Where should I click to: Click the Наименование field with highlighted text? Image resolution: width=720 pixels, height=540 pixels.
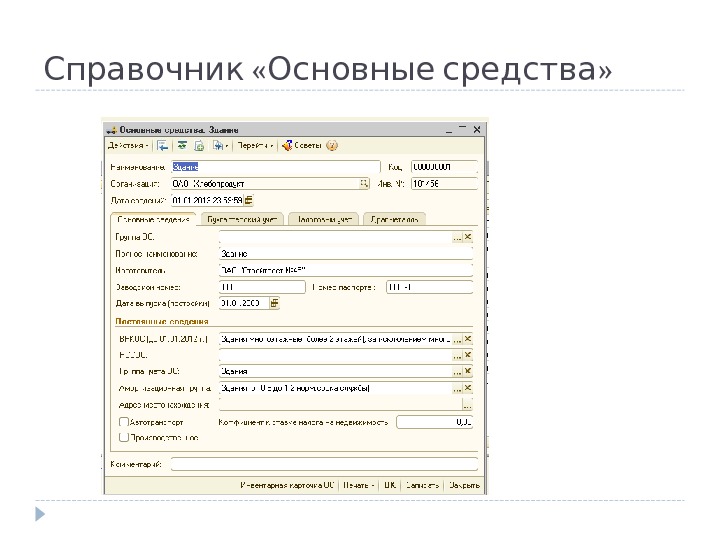click(x=276, y=167)
